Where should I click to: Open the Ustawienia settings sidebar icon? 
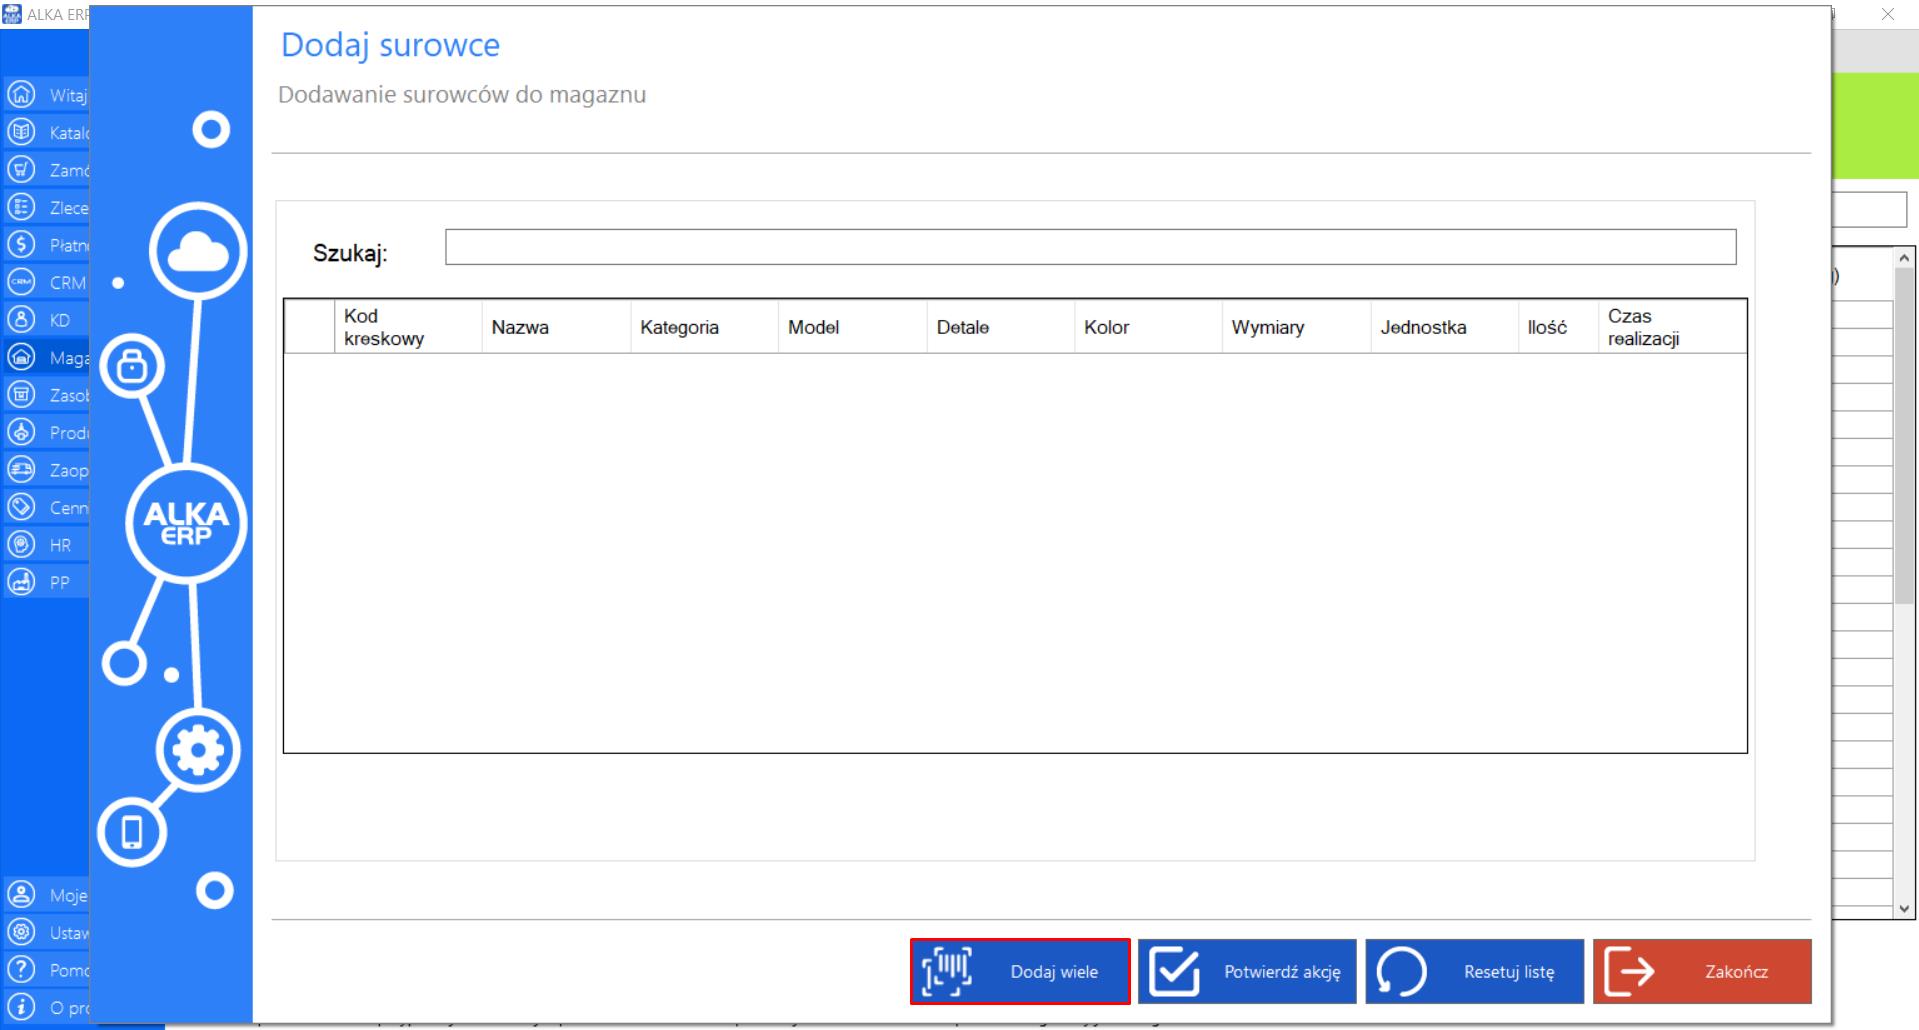(21, 932)
